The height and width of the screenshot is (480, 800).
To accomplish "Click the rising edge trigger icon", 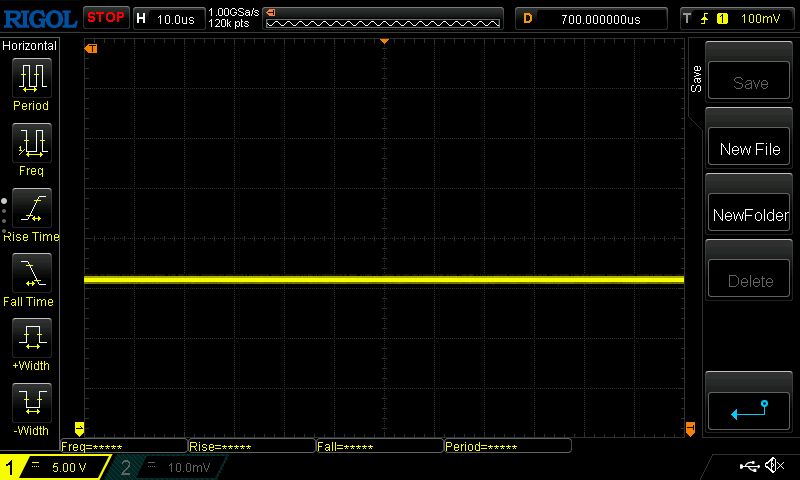I will point(705,19).
